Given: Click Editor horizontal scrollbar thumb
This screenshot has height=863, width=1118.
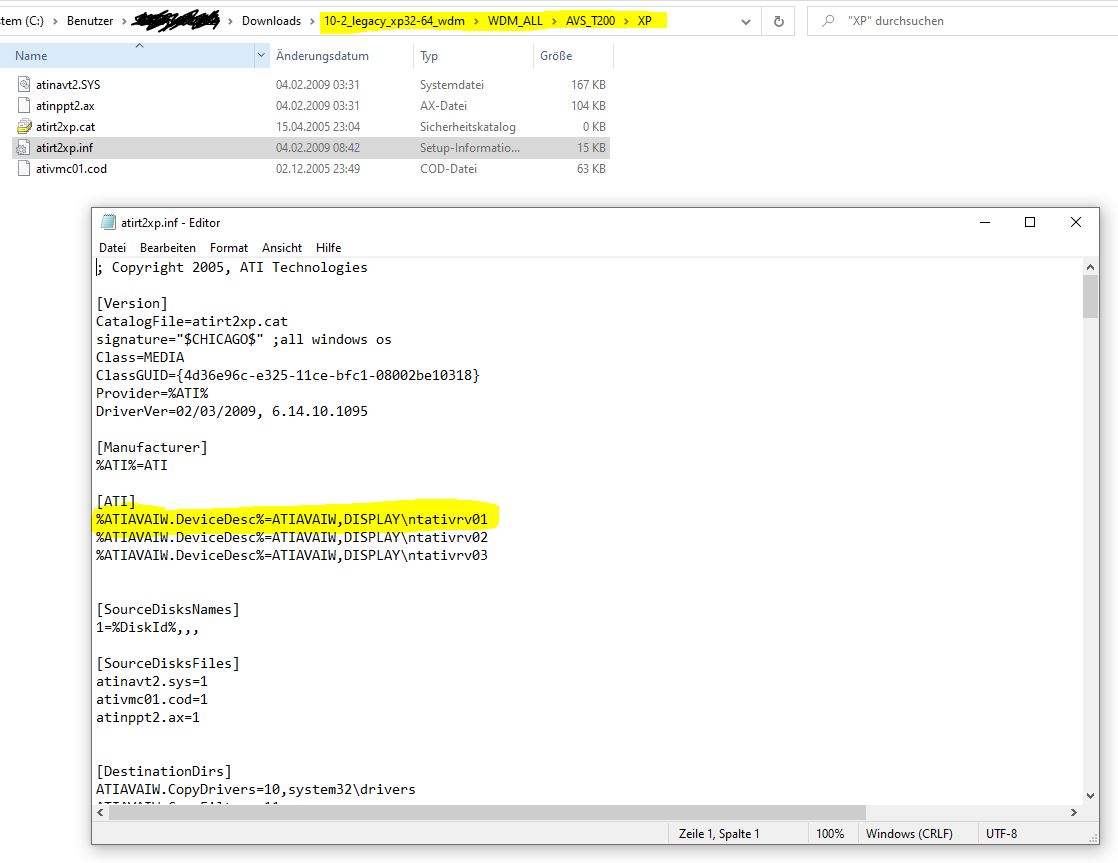Looking at the screenshot, I should (487, 812).
